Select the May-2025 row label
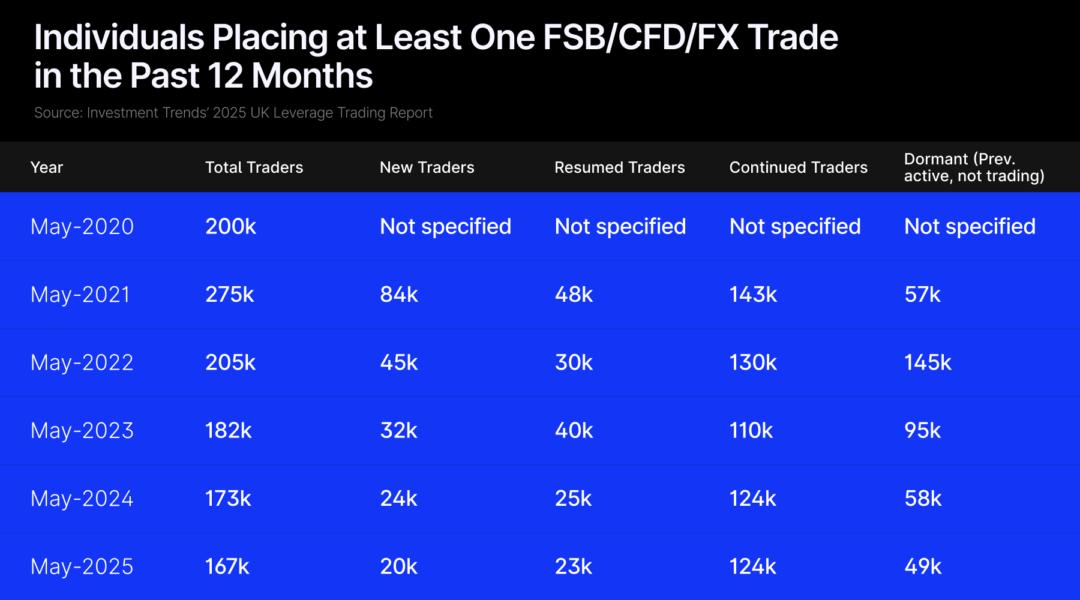Viewport: 1080px width, 600px height. pyautogui.click(x=82, y=567)
